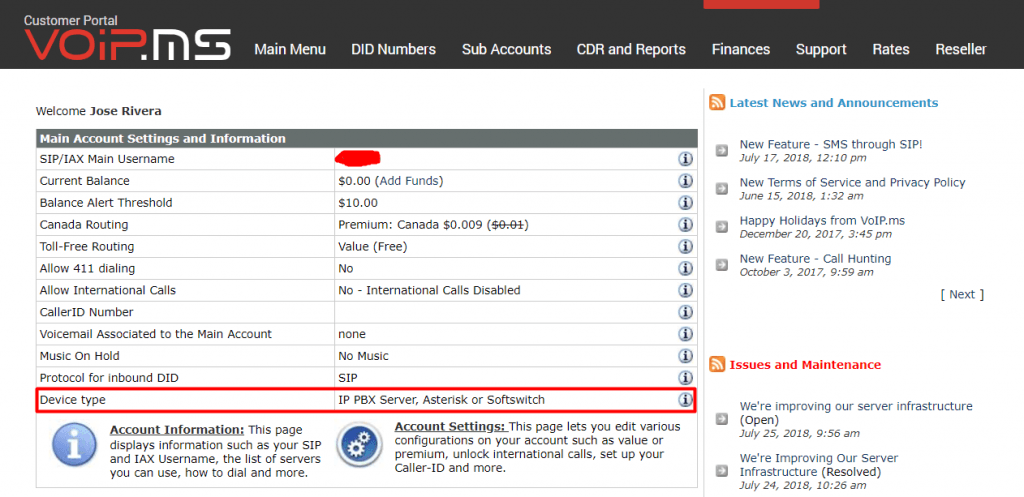Click arrow icon beside the (Open) server issue
The height and width of the screenshot is (497, 1024).
pos(722,419)
